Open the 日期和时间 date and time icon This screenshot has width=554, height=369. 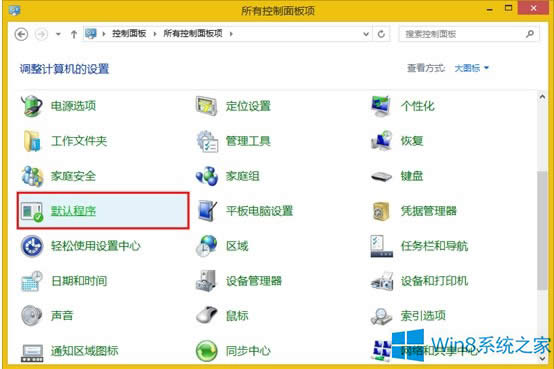click(32, 281)
